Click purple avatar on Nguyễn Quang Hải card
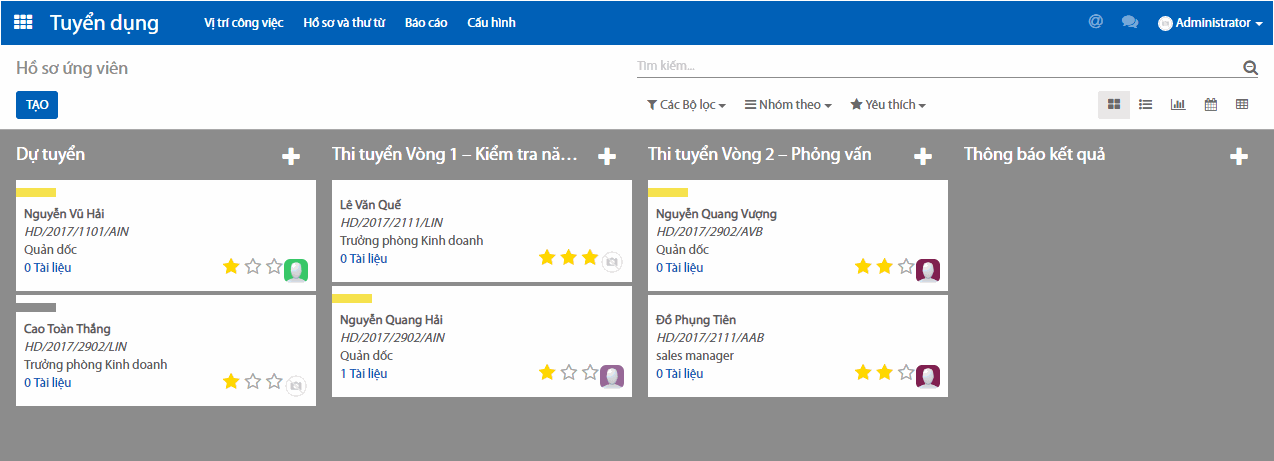This screenshot has width=1274, height=461. 612,376
